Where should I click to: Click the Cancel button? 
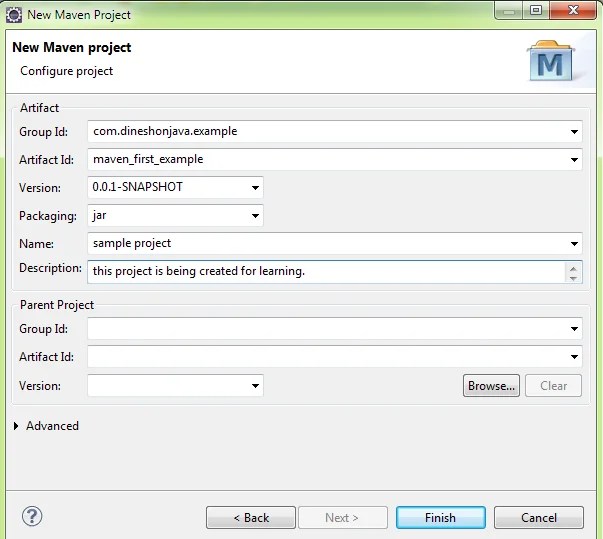[539, 517]
